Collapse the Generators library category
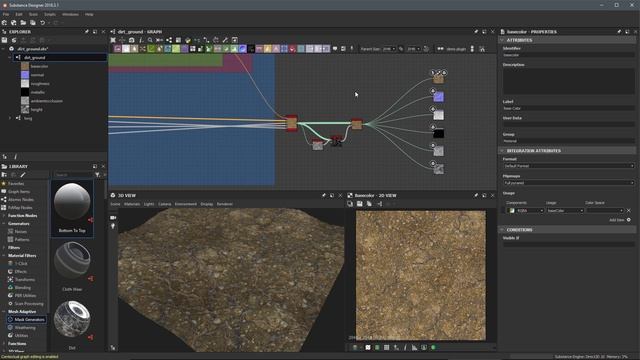The width and height of the screenshot is (640, 360). point(4,224)
